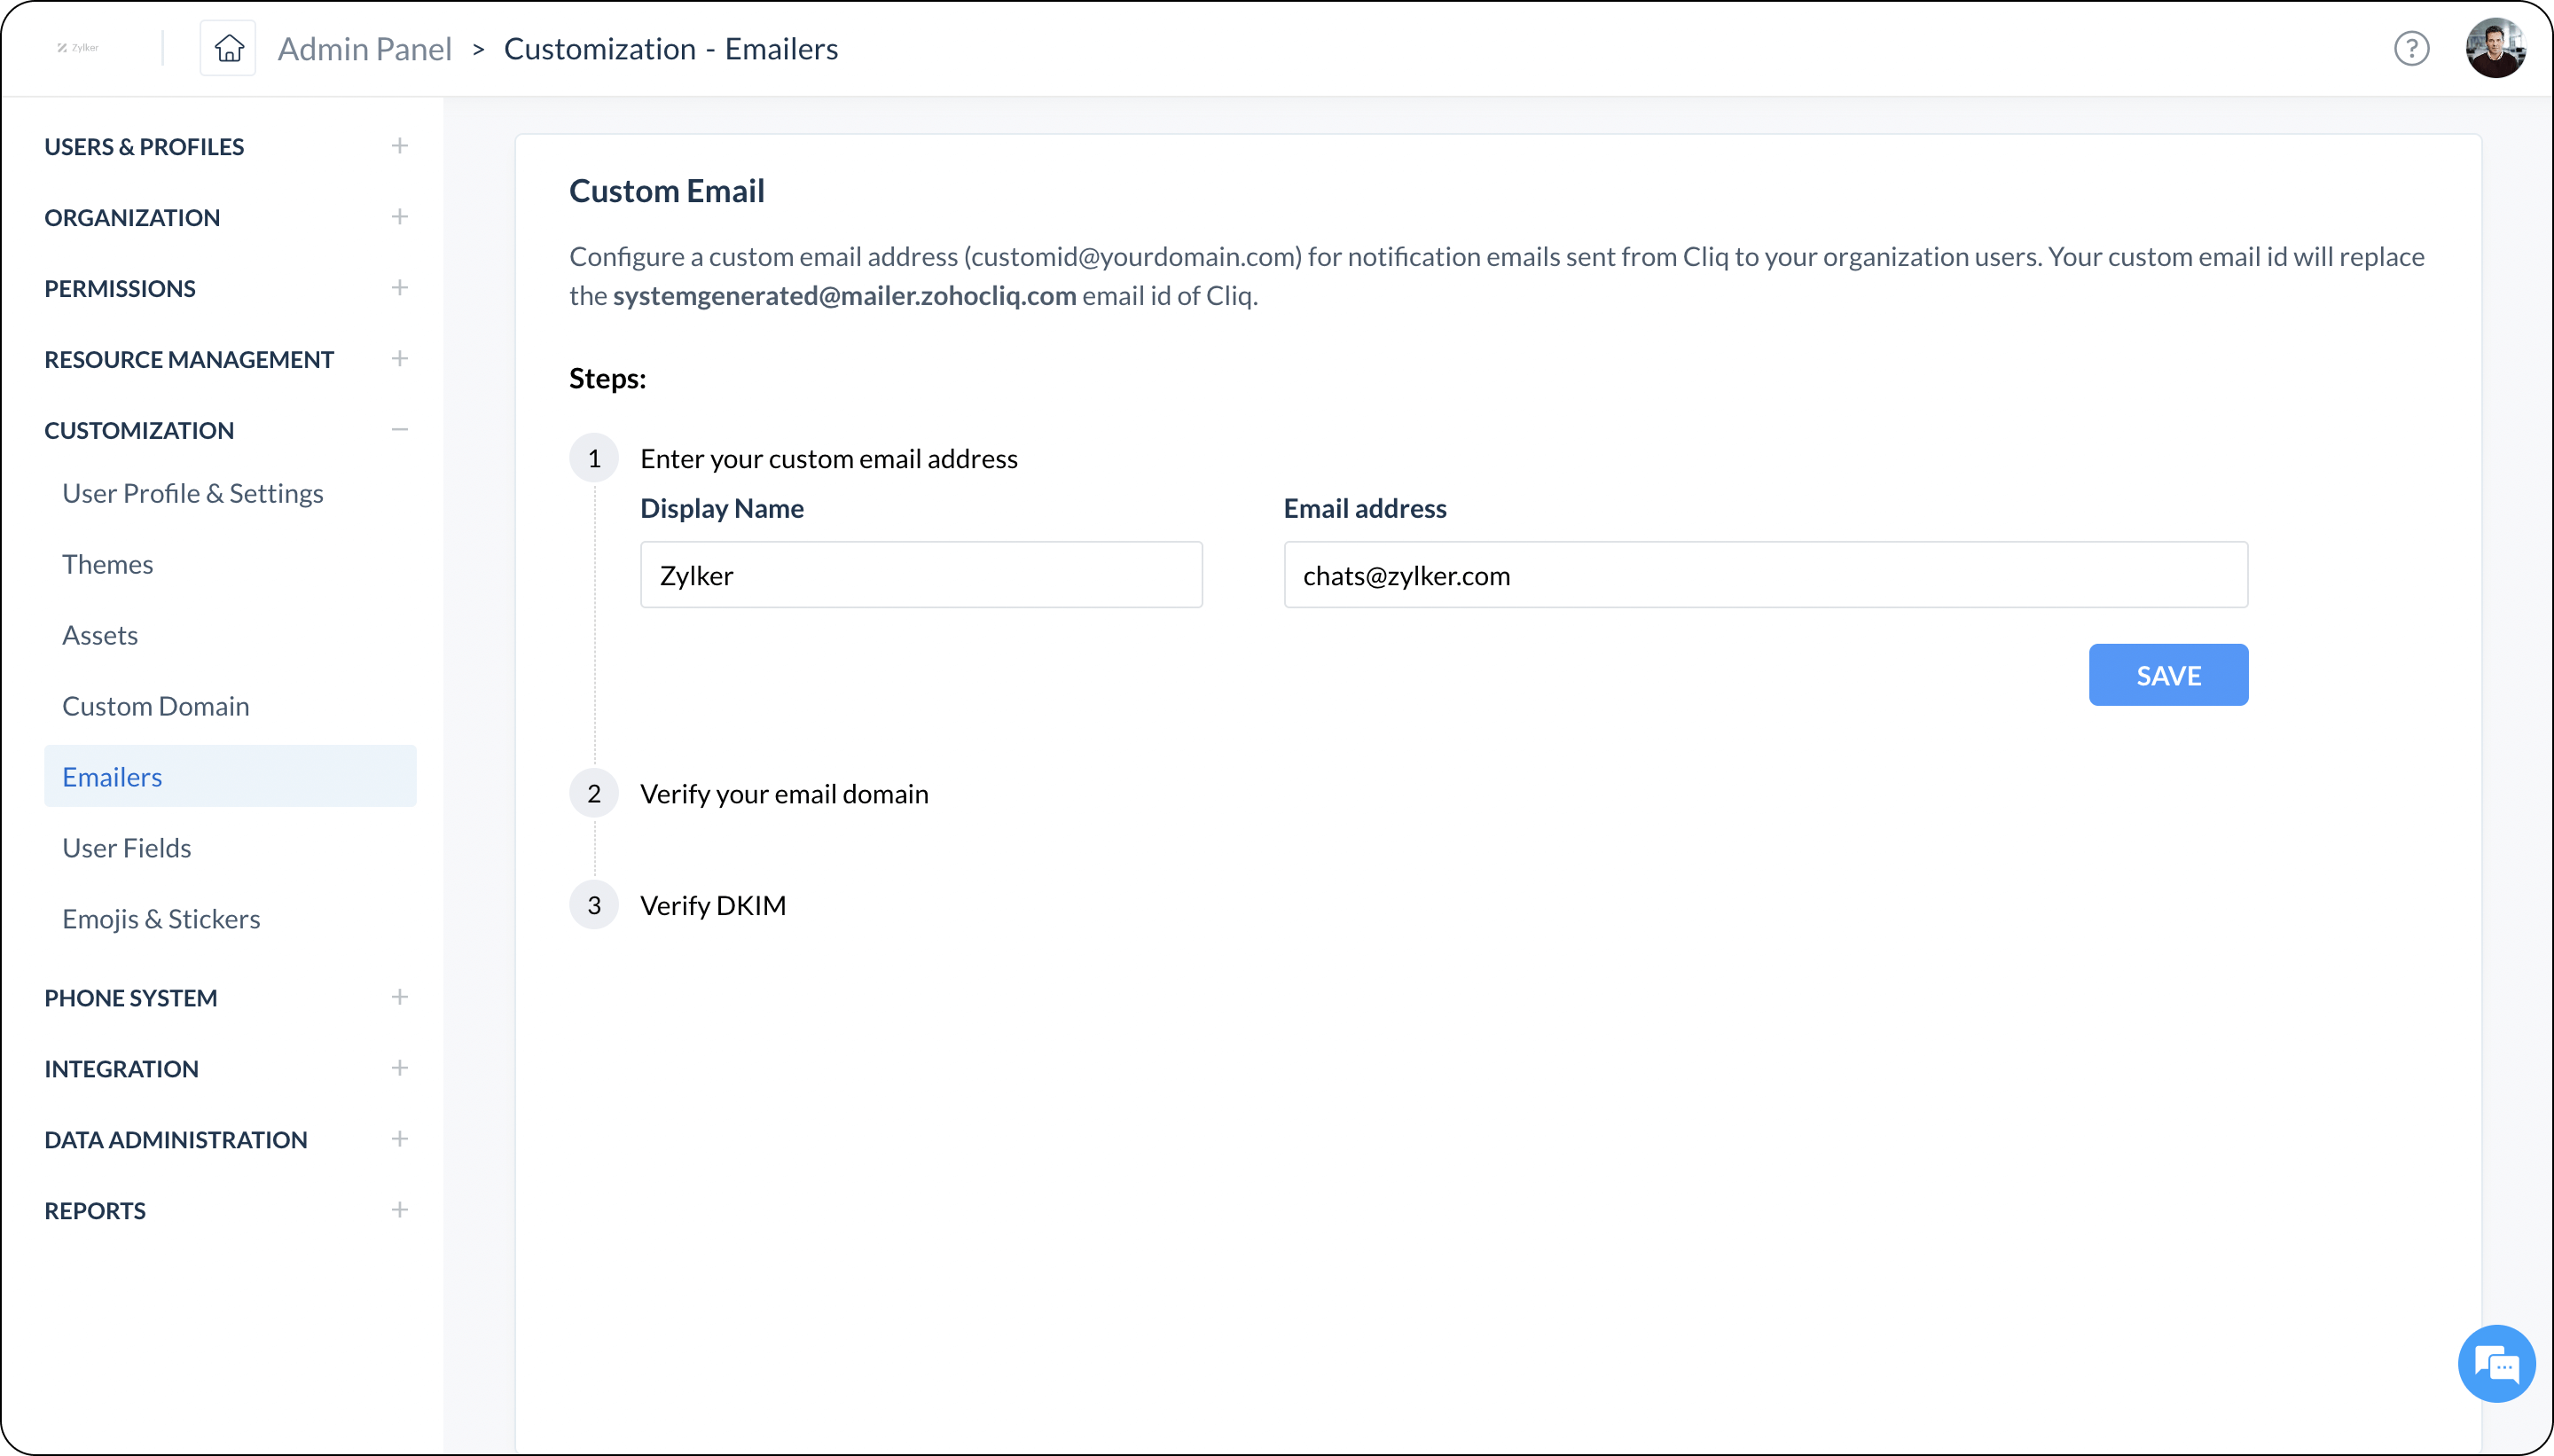Click the Display Name input field

pos(921,574)
